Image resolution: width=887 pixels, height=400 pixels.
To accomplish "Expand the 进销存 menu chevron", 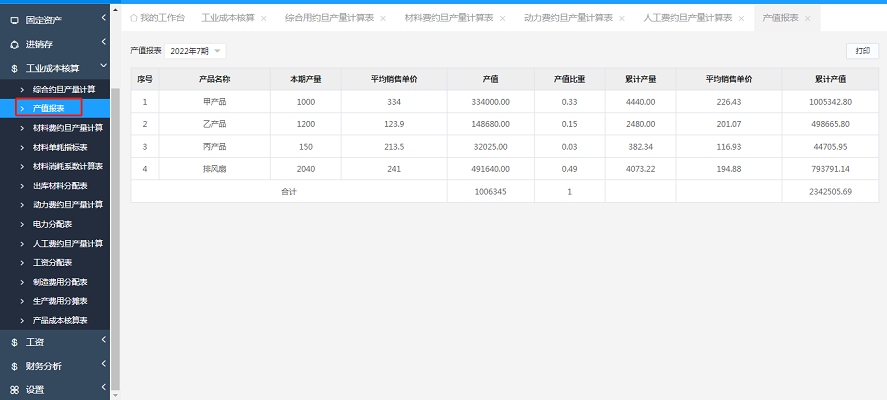I will tap(104, 42).
